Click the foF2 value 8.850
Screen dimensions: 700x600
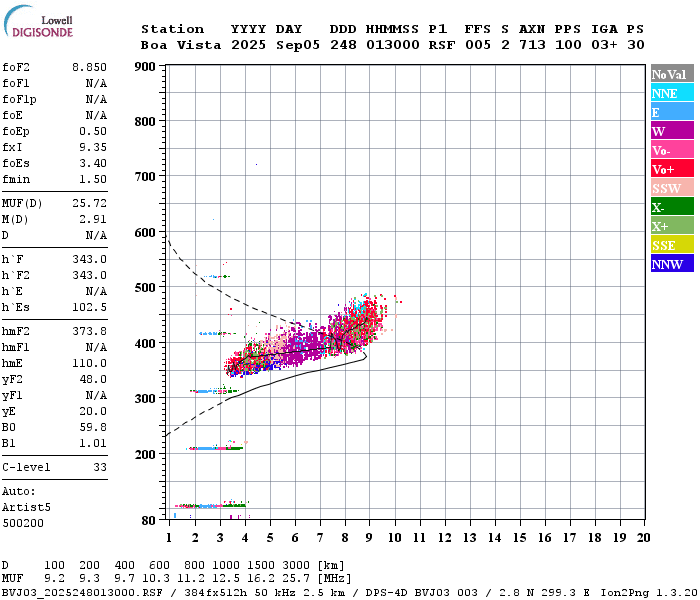pyautogui.click(x=89, y=67)
